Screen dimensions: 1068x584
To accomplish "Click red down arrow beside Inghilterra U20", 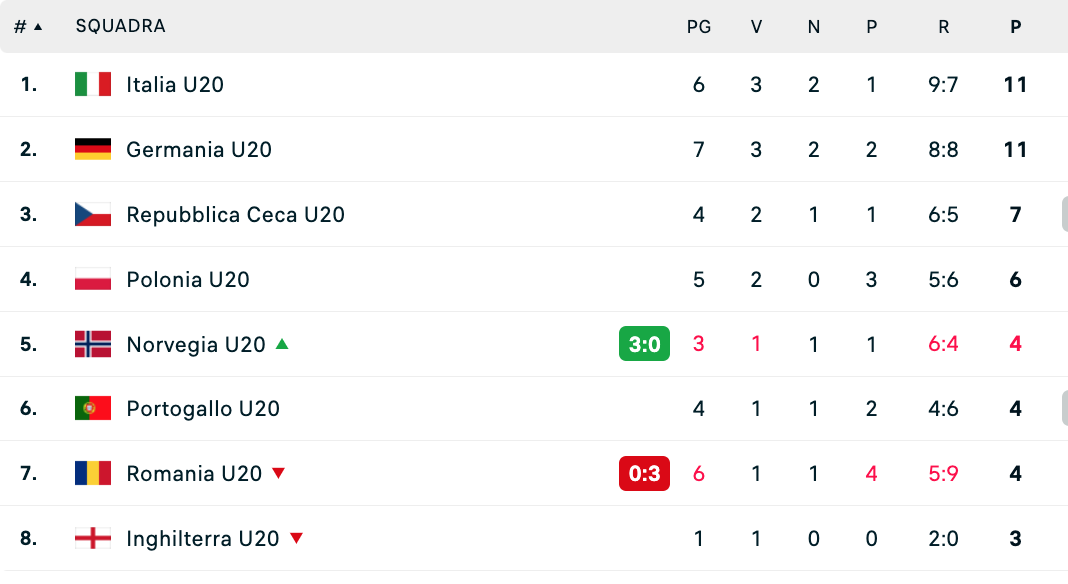I will [296, 538].
